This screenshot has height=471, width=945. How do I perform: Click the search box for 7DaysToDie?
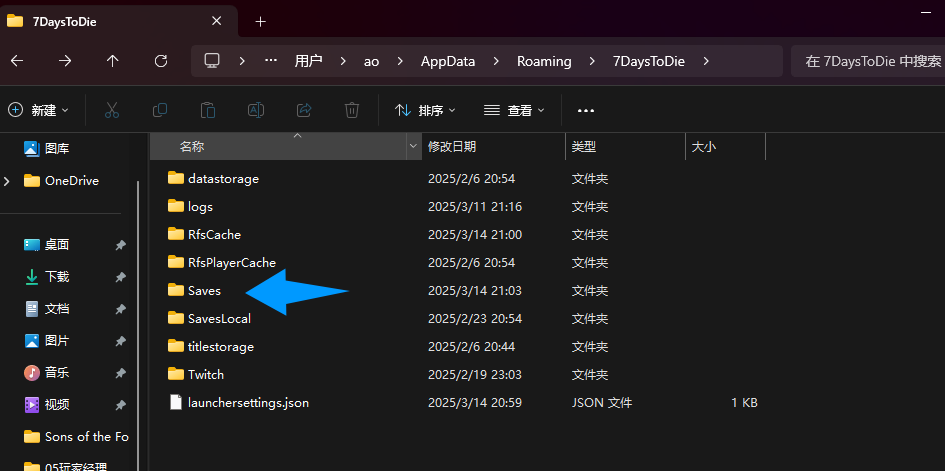coord(866,61)
